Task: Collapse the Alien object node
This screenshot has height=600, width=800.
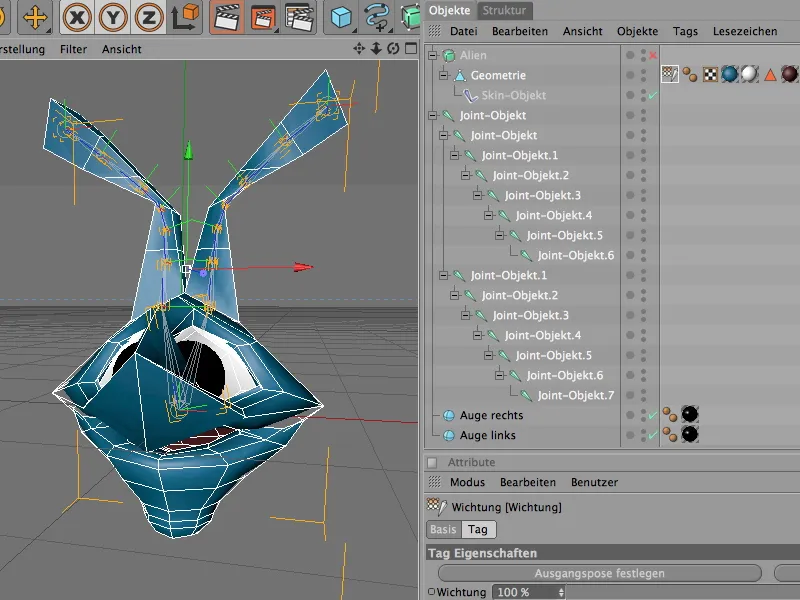Action: point(433,55)
